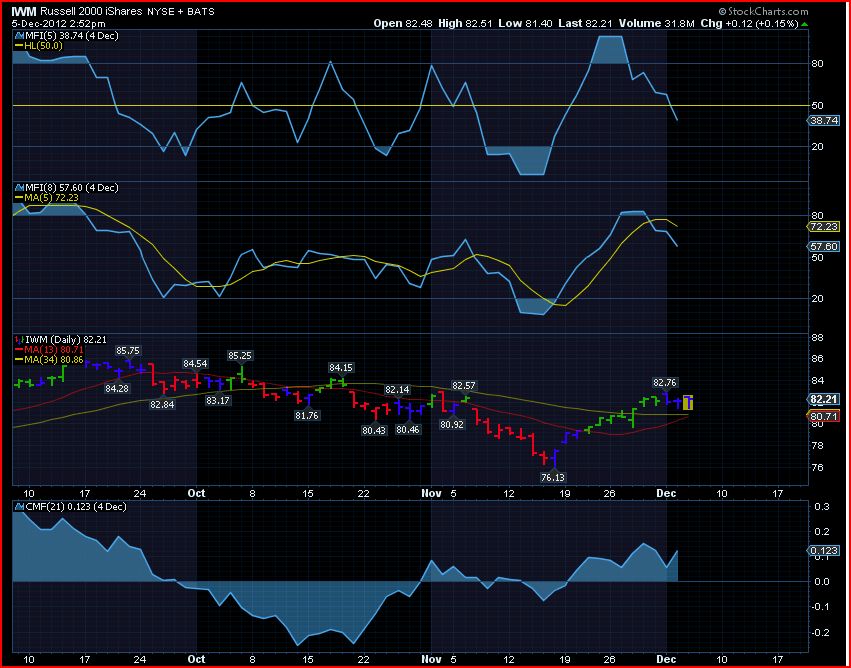Click the 5-Dec-2012 2:52pm timestamp

(59, 23)
